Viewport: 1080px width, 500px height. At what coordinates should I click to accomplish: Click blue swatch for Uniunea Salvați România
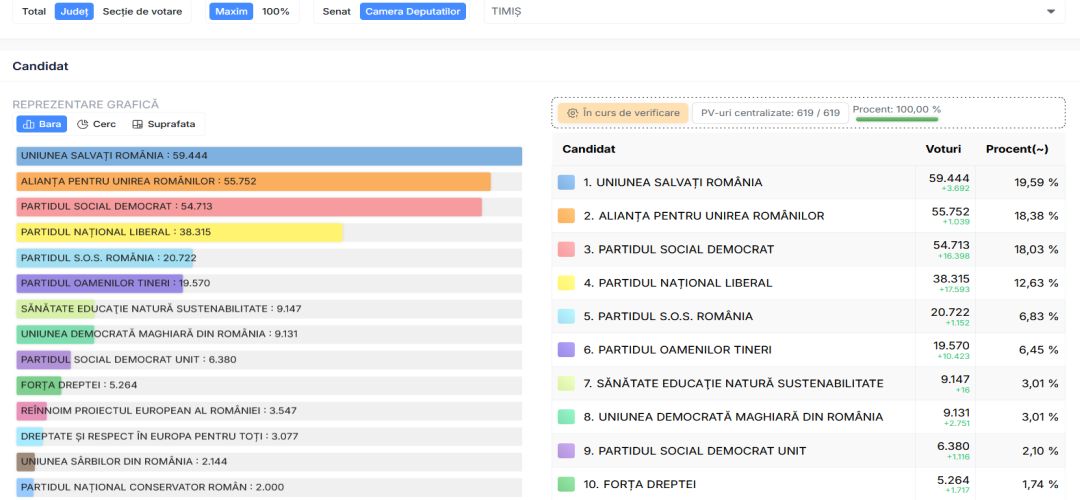point(566,183)
